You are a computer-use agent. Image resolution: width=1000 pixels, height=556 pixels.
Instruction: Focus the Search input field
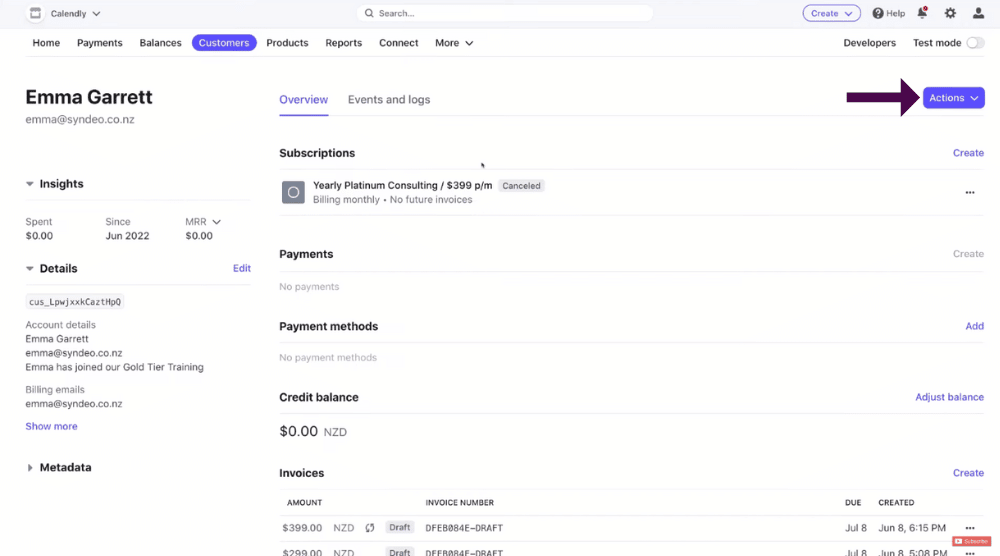point(505,13)
